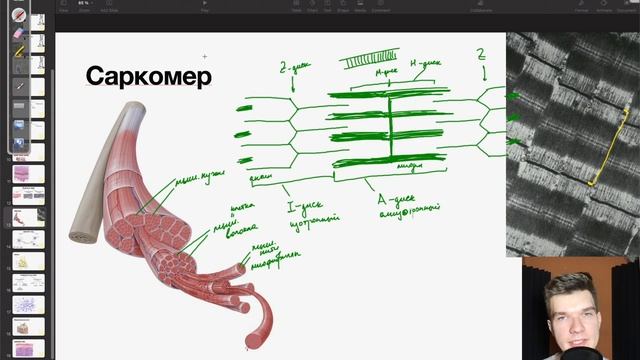The width and height of the screenshot is (640, 360).
Task: Select the thumbnail below the pink tissue slide
Action: (x=29, y=196)
